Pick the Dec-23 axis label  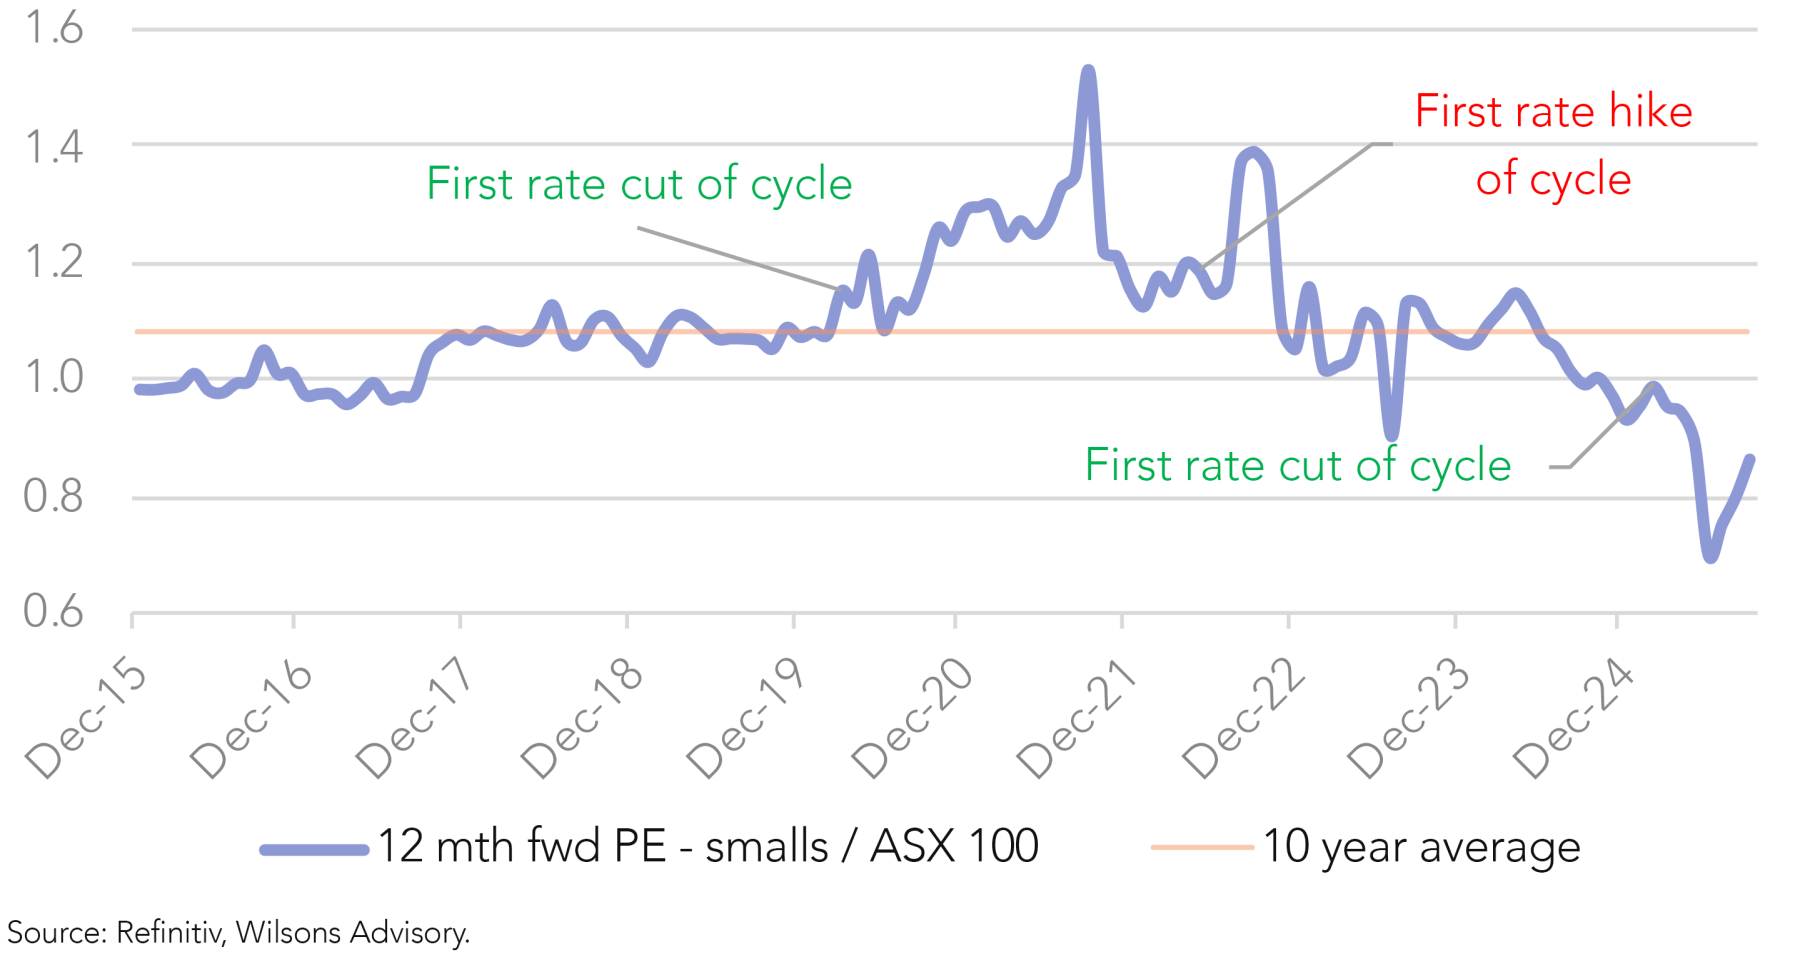point(1409,718)
